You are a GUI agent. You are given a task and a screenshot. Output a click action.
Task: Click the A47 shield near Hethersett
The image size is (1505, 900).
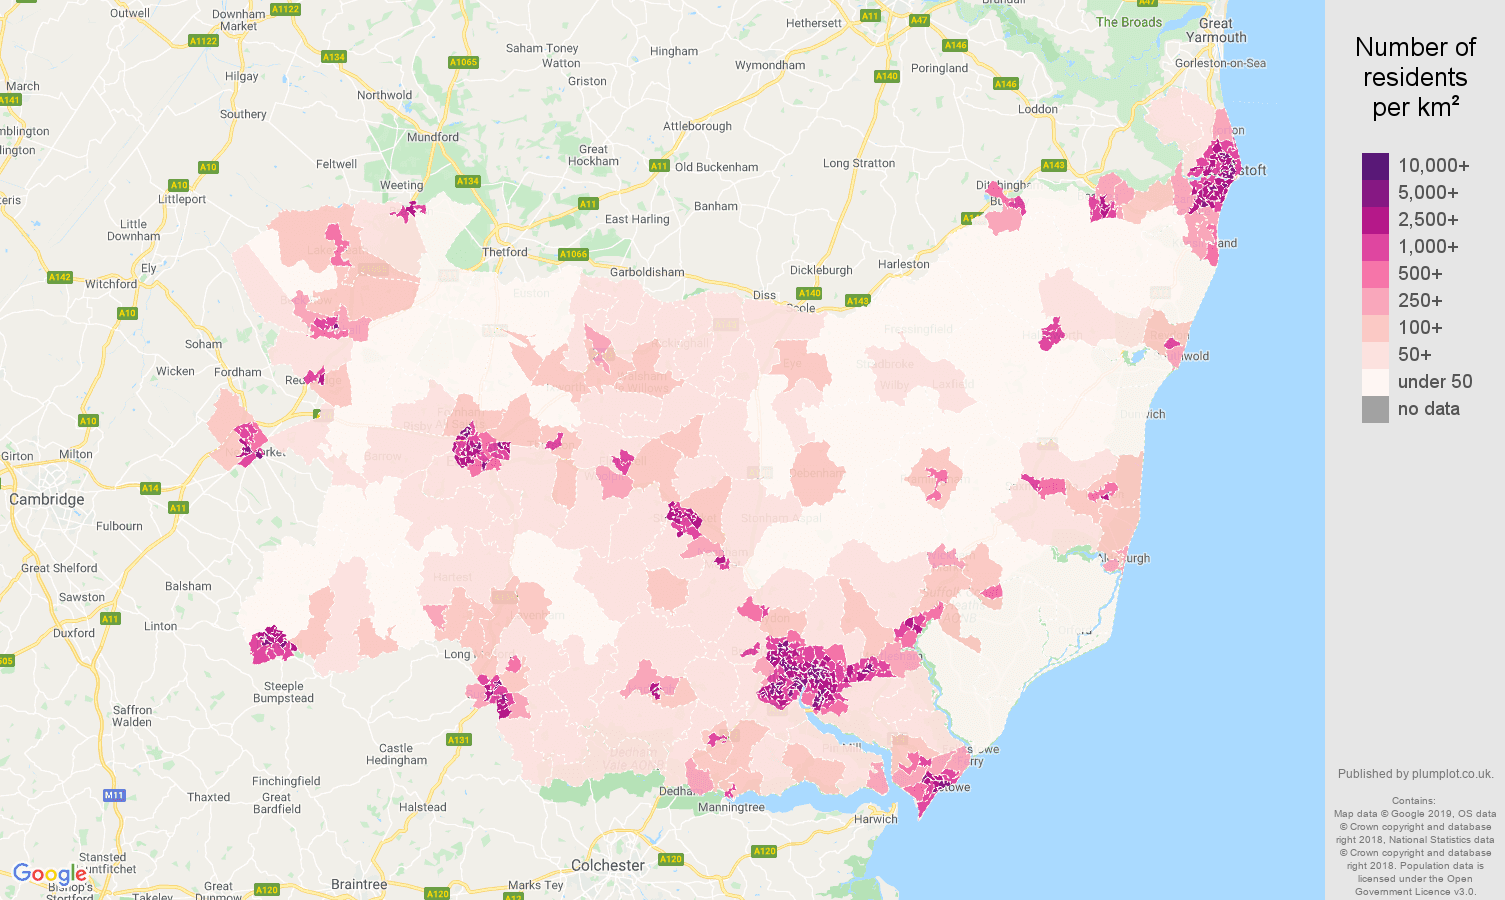(919, 20)
